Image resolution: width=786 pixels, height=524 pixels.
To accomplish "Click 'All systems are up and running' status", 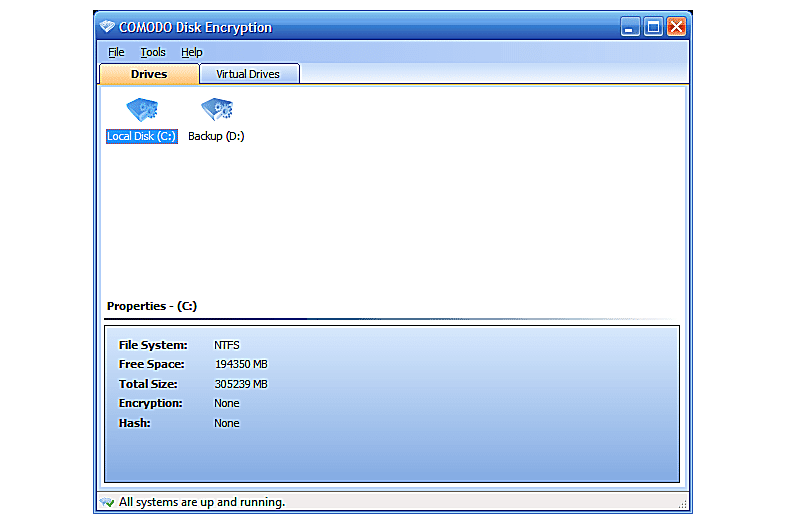I will click(x=202, y=502).
